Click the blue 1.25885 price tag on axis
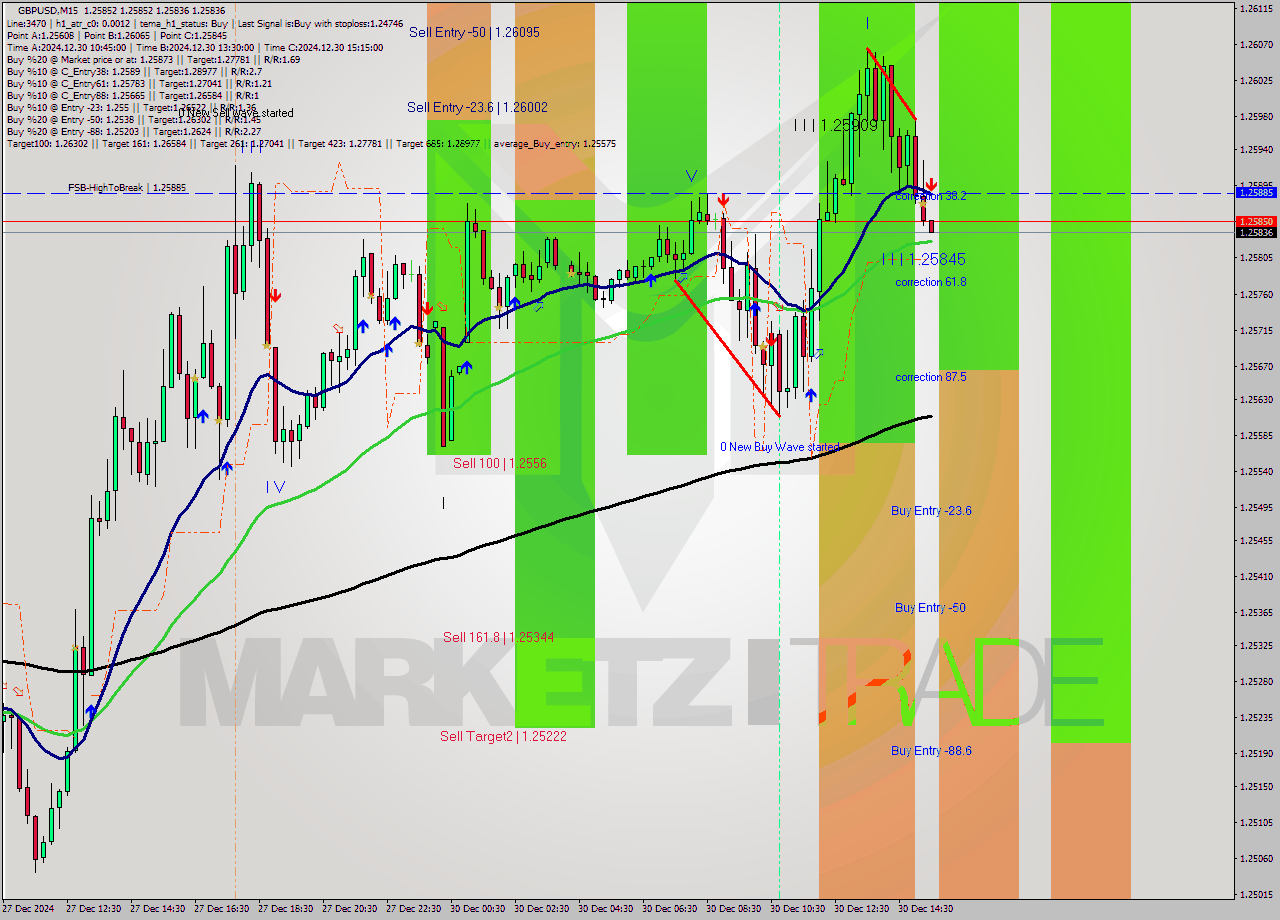Viewport: 1280px width, 920px height. pyautogui.click(x=1256, y=192)
